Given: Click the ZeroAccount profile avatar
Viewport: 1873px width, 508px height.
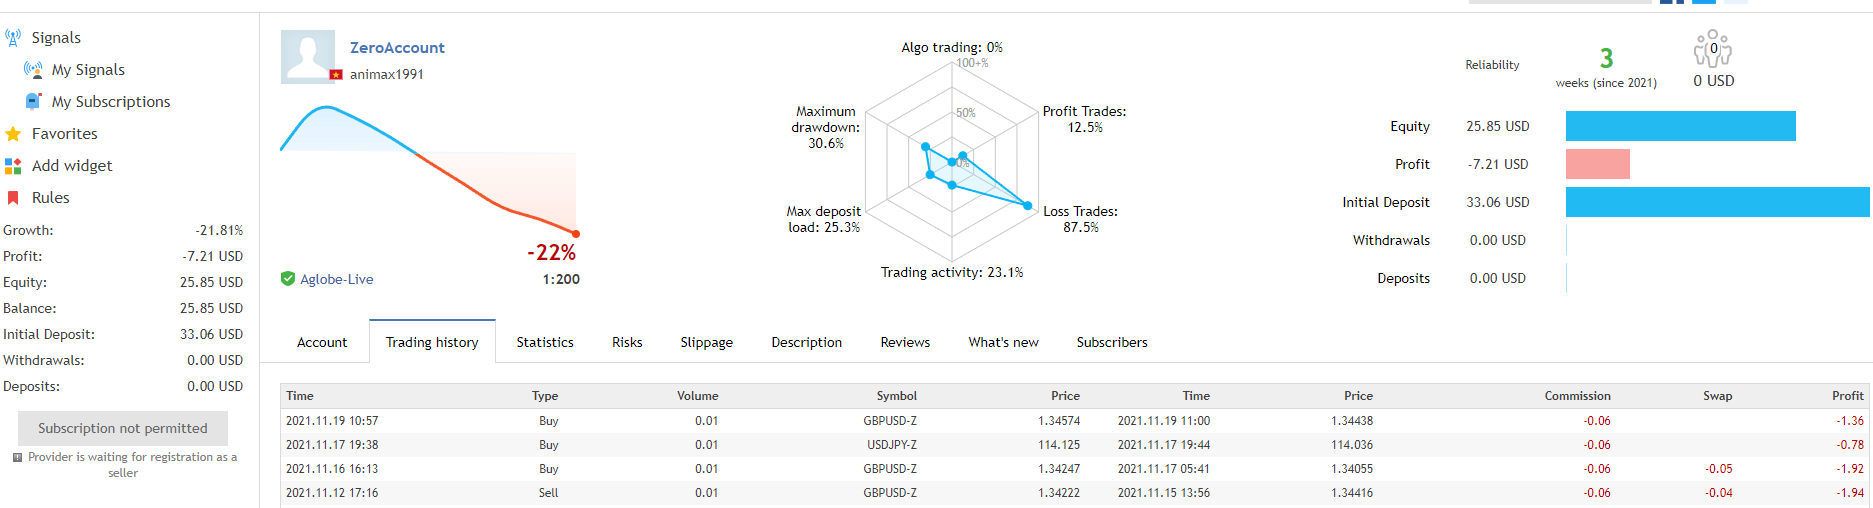Looking at the screenshot, I should (309, 56).
